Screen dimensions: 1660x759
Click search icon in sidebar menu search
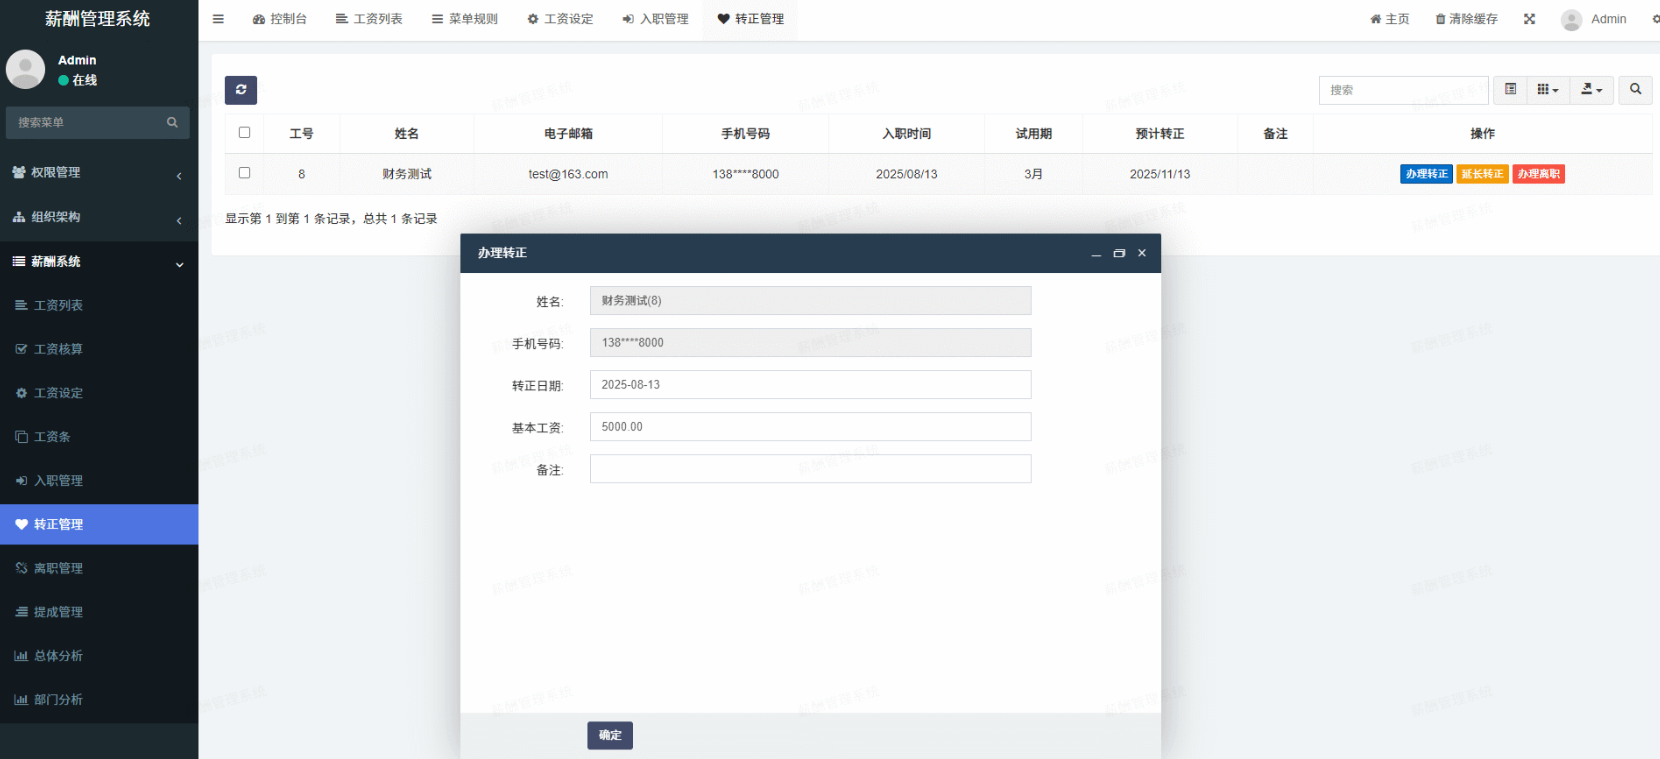pyautogui.click(x=172, y=123)
